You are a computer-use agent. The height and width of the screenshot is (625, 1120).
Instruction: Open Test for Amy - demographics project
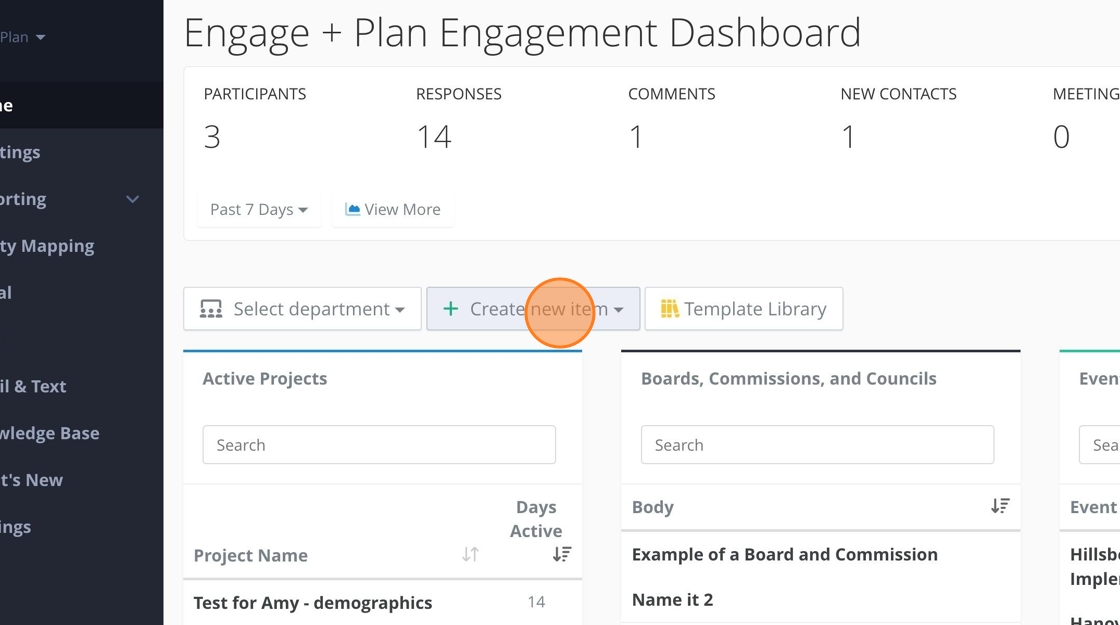click(313, 602)
